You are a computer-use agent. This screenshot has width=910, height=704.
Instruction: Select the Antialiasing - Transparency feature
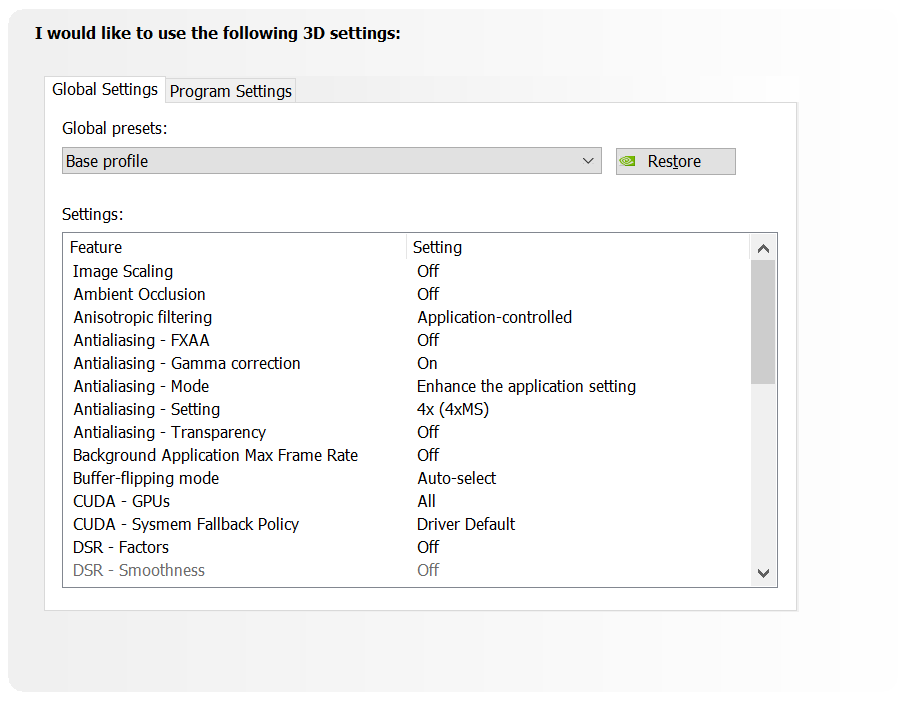169,432
